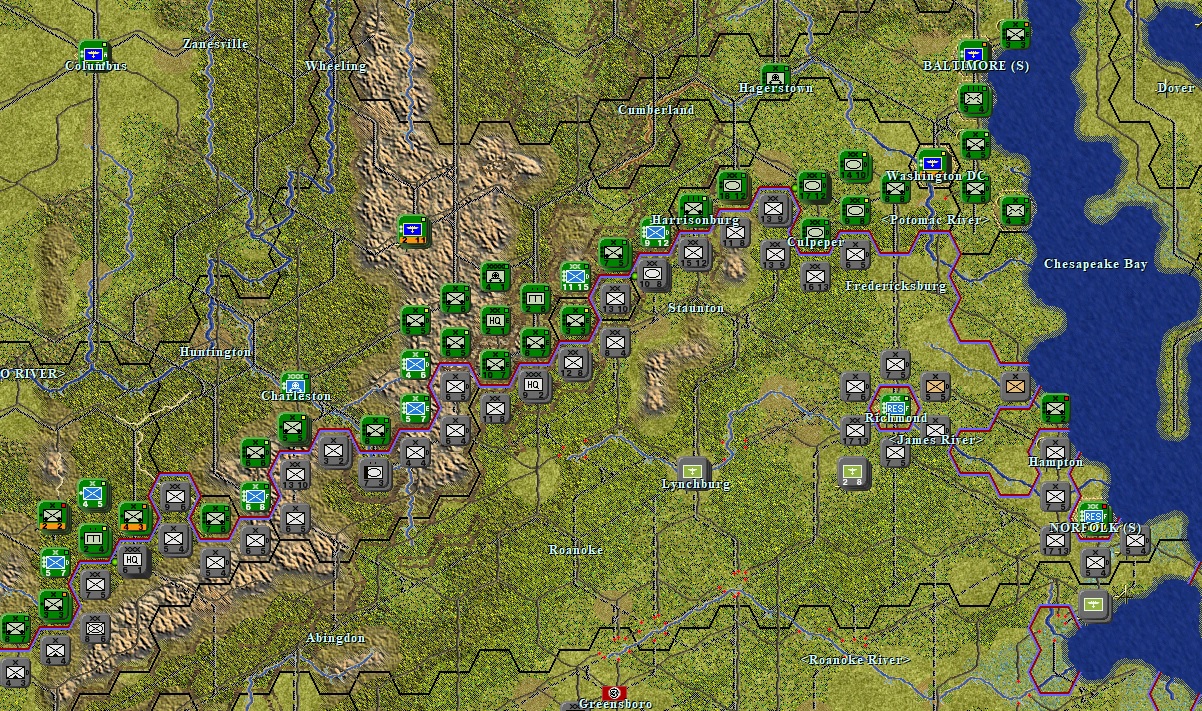1202x711 pixels.
Task: Select the gray armor unit 10-8 near Staunton
Action: pyautogui.click(x=655, y=274)
